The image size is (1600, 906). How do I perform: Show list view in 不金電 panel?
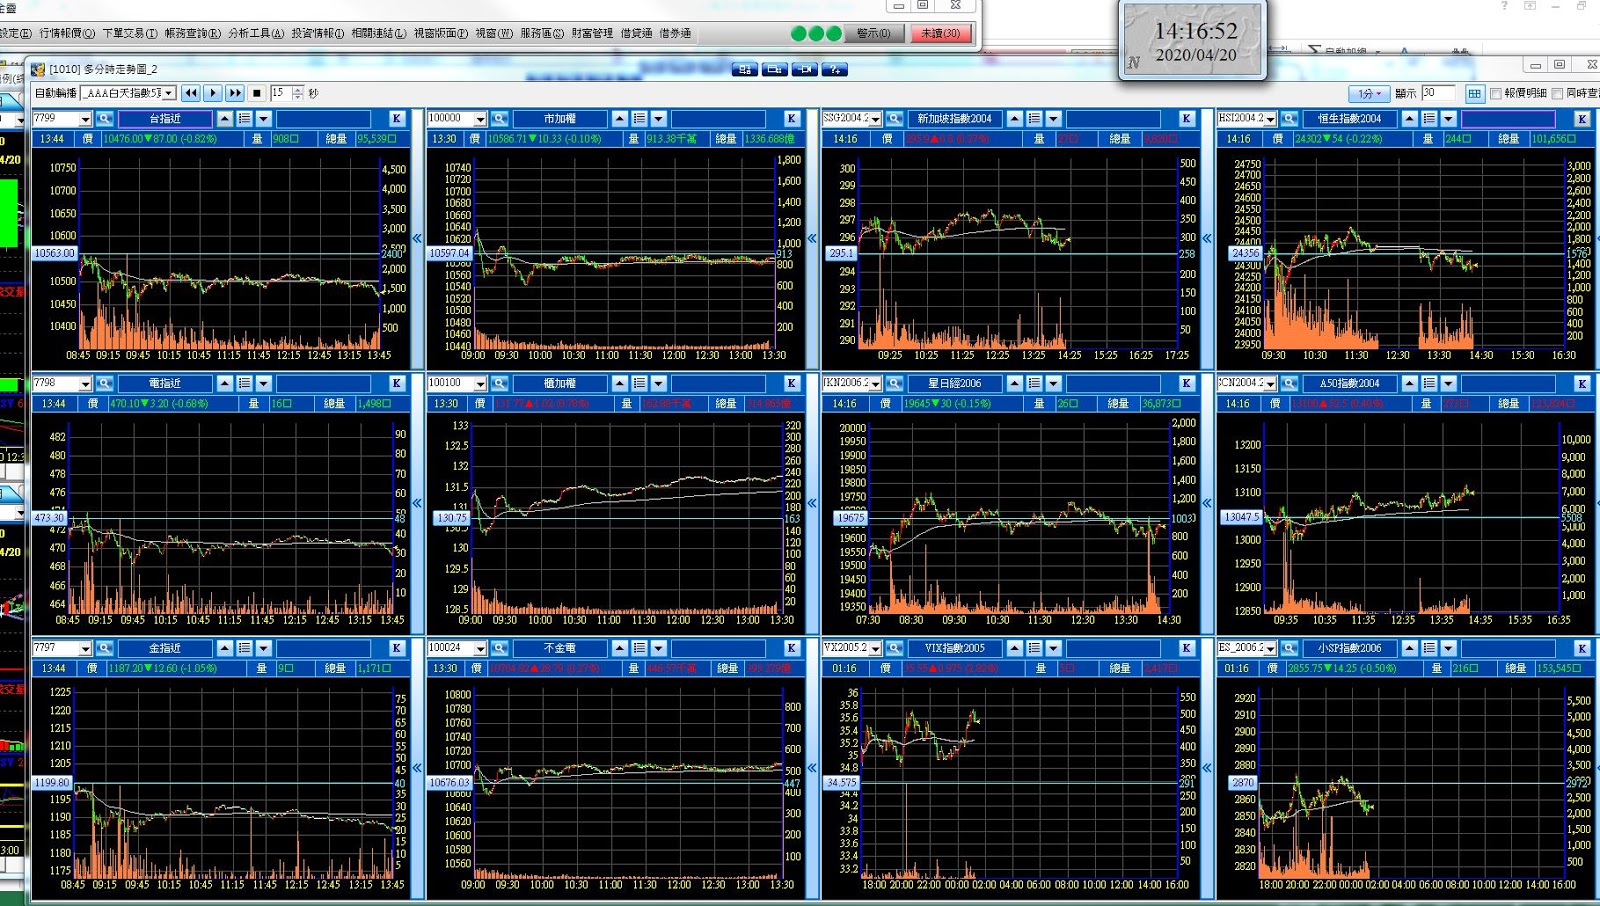pyautogui.click(x=639, y=649)
